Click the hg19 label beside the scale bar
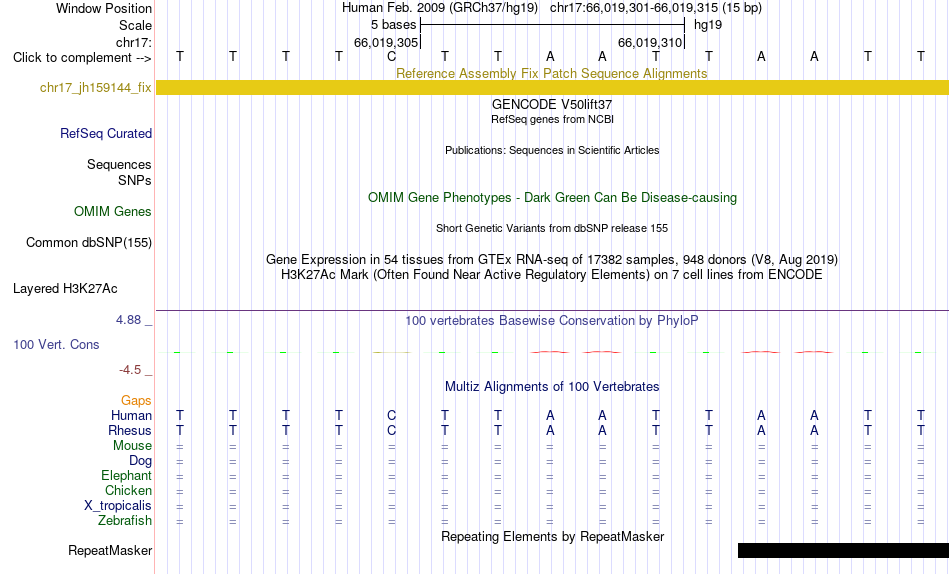Image resolution: width=950 pixels, height=574 pixels. pos(708,25)
